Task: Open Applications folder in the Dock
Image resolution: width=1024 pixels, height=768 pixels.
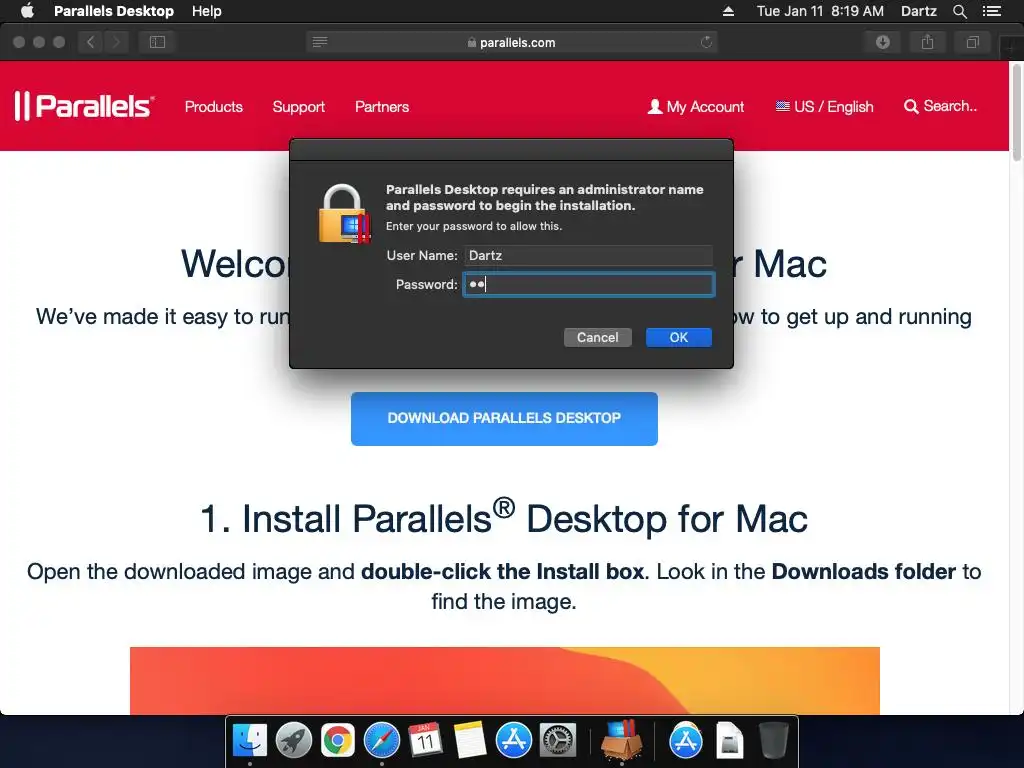Action: click(x=686, y=741)
